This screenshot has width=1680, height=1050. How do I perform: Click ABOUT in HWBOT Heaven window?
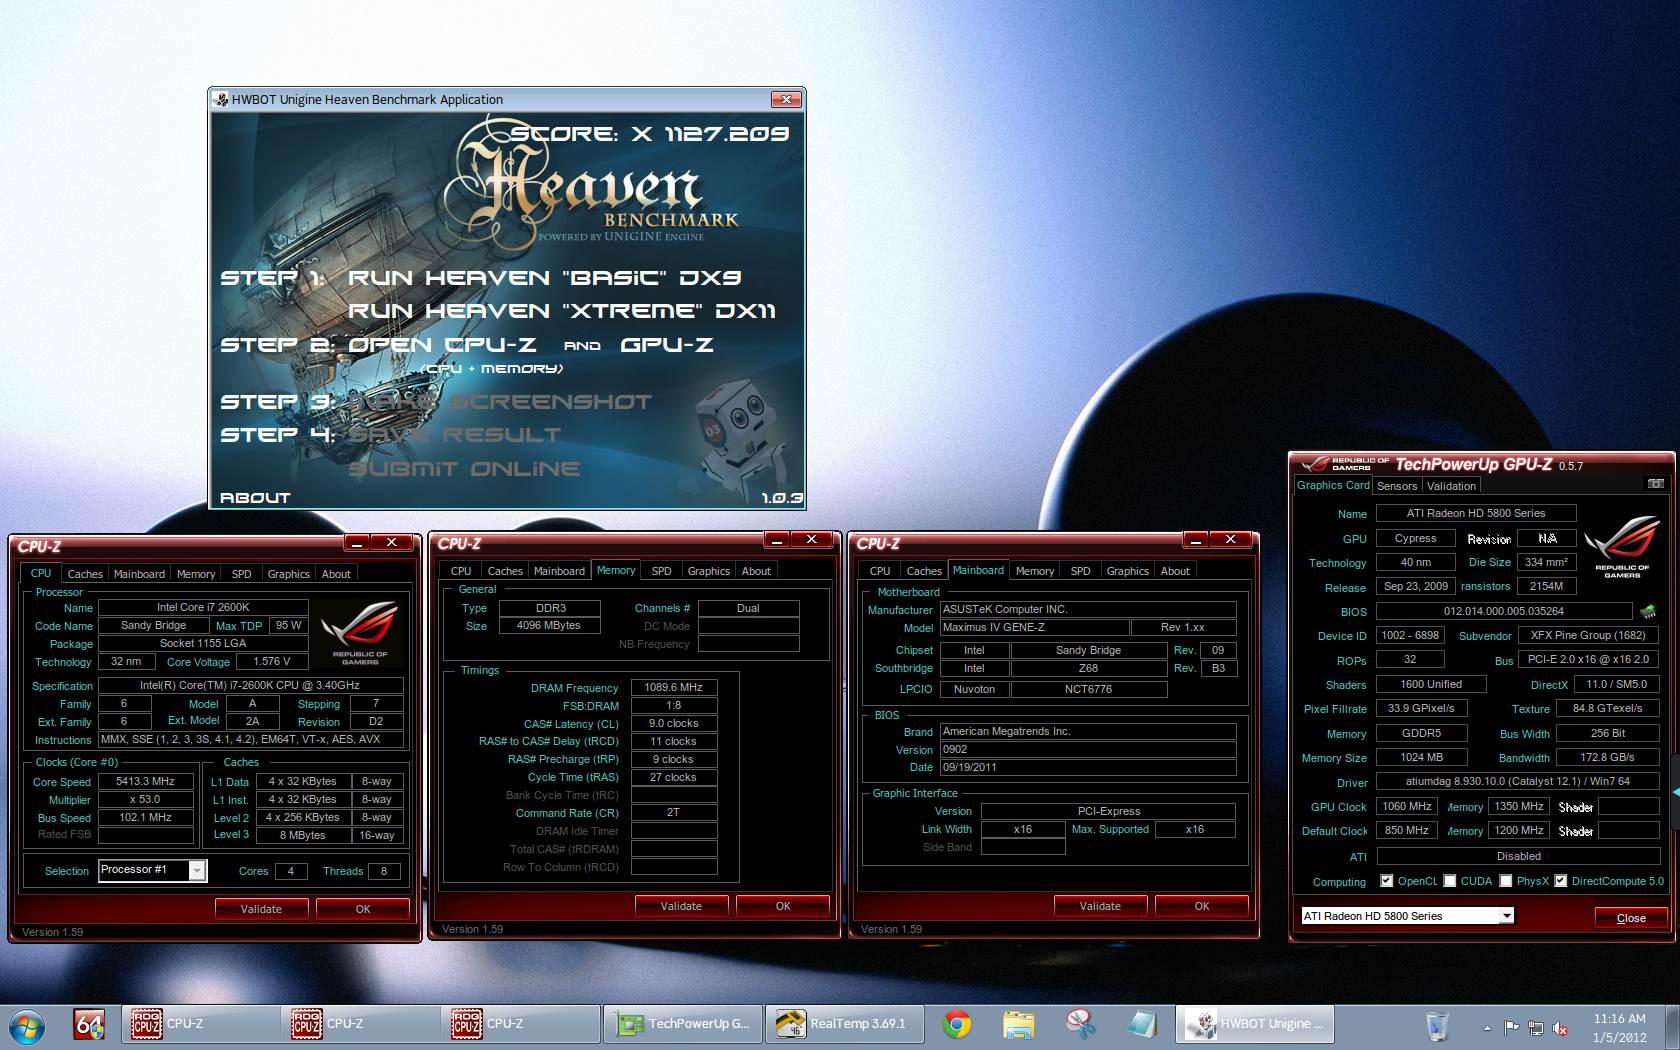point(255,497)
